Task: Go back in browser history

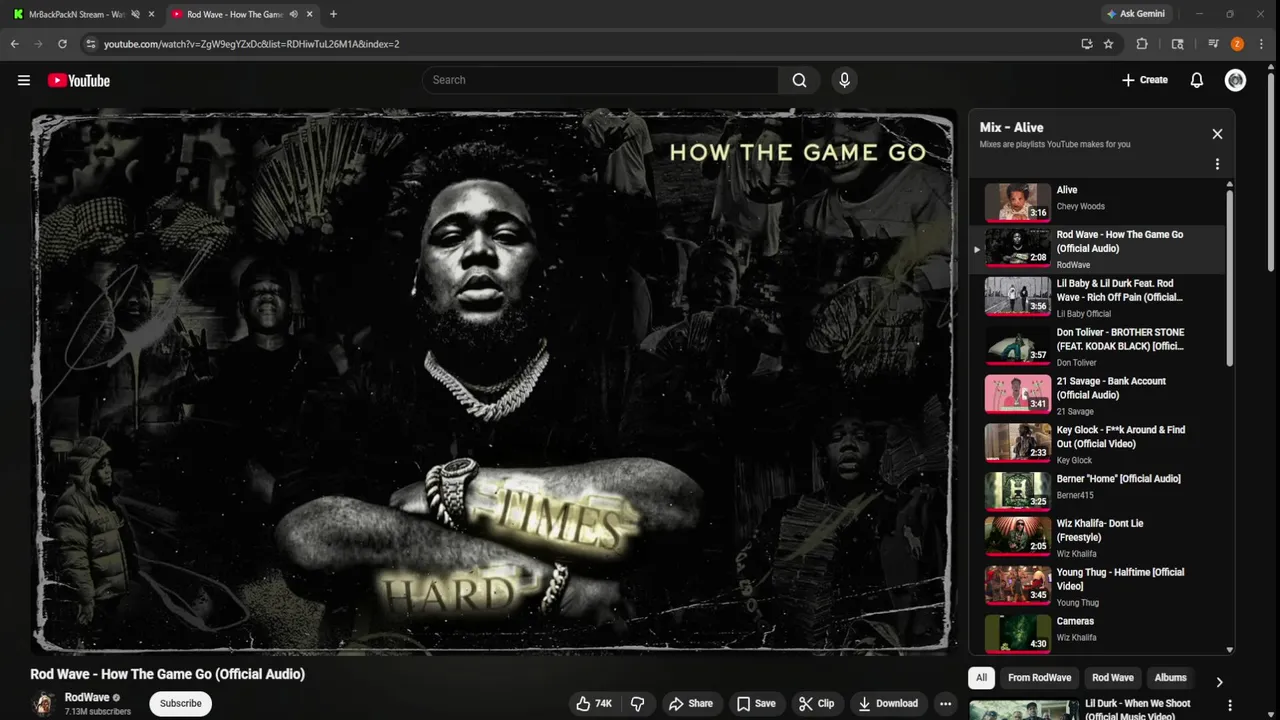Action: point(15,44)
